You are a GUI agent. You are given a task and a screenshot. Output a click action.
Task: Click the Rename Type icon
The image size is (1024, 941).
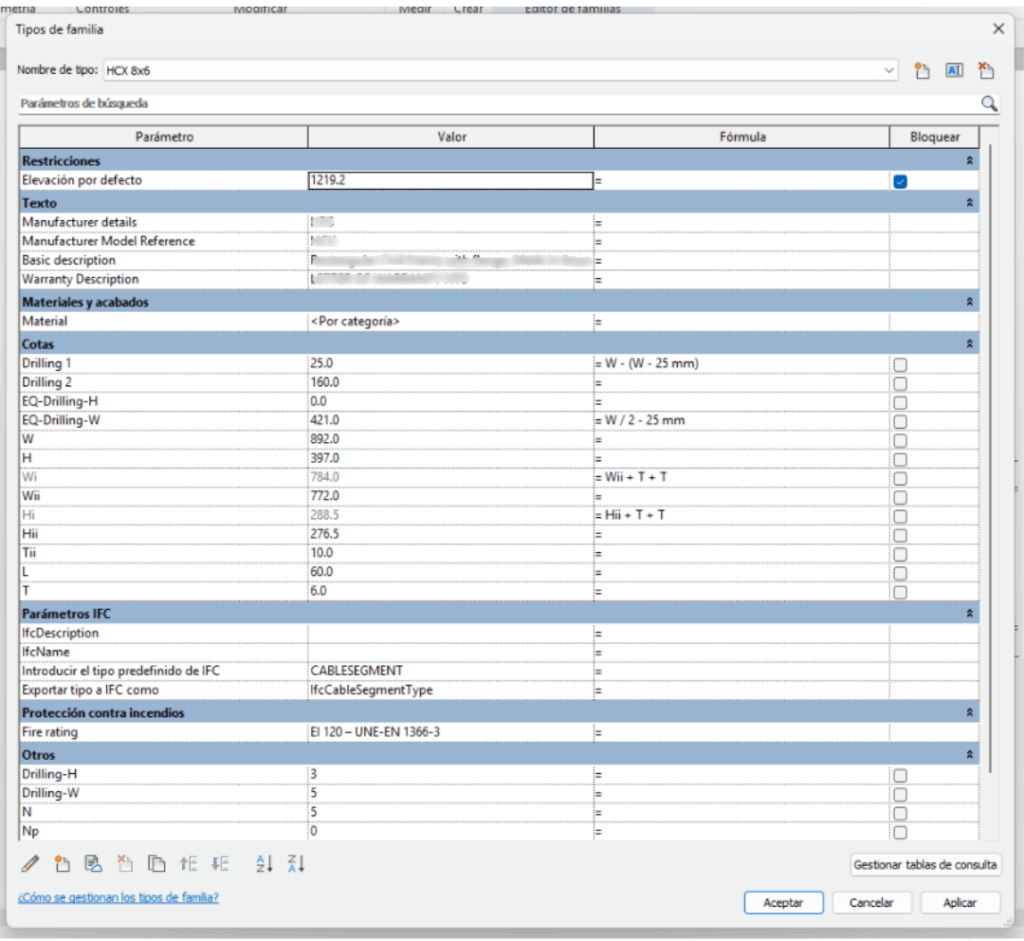(x=954, y=71)
